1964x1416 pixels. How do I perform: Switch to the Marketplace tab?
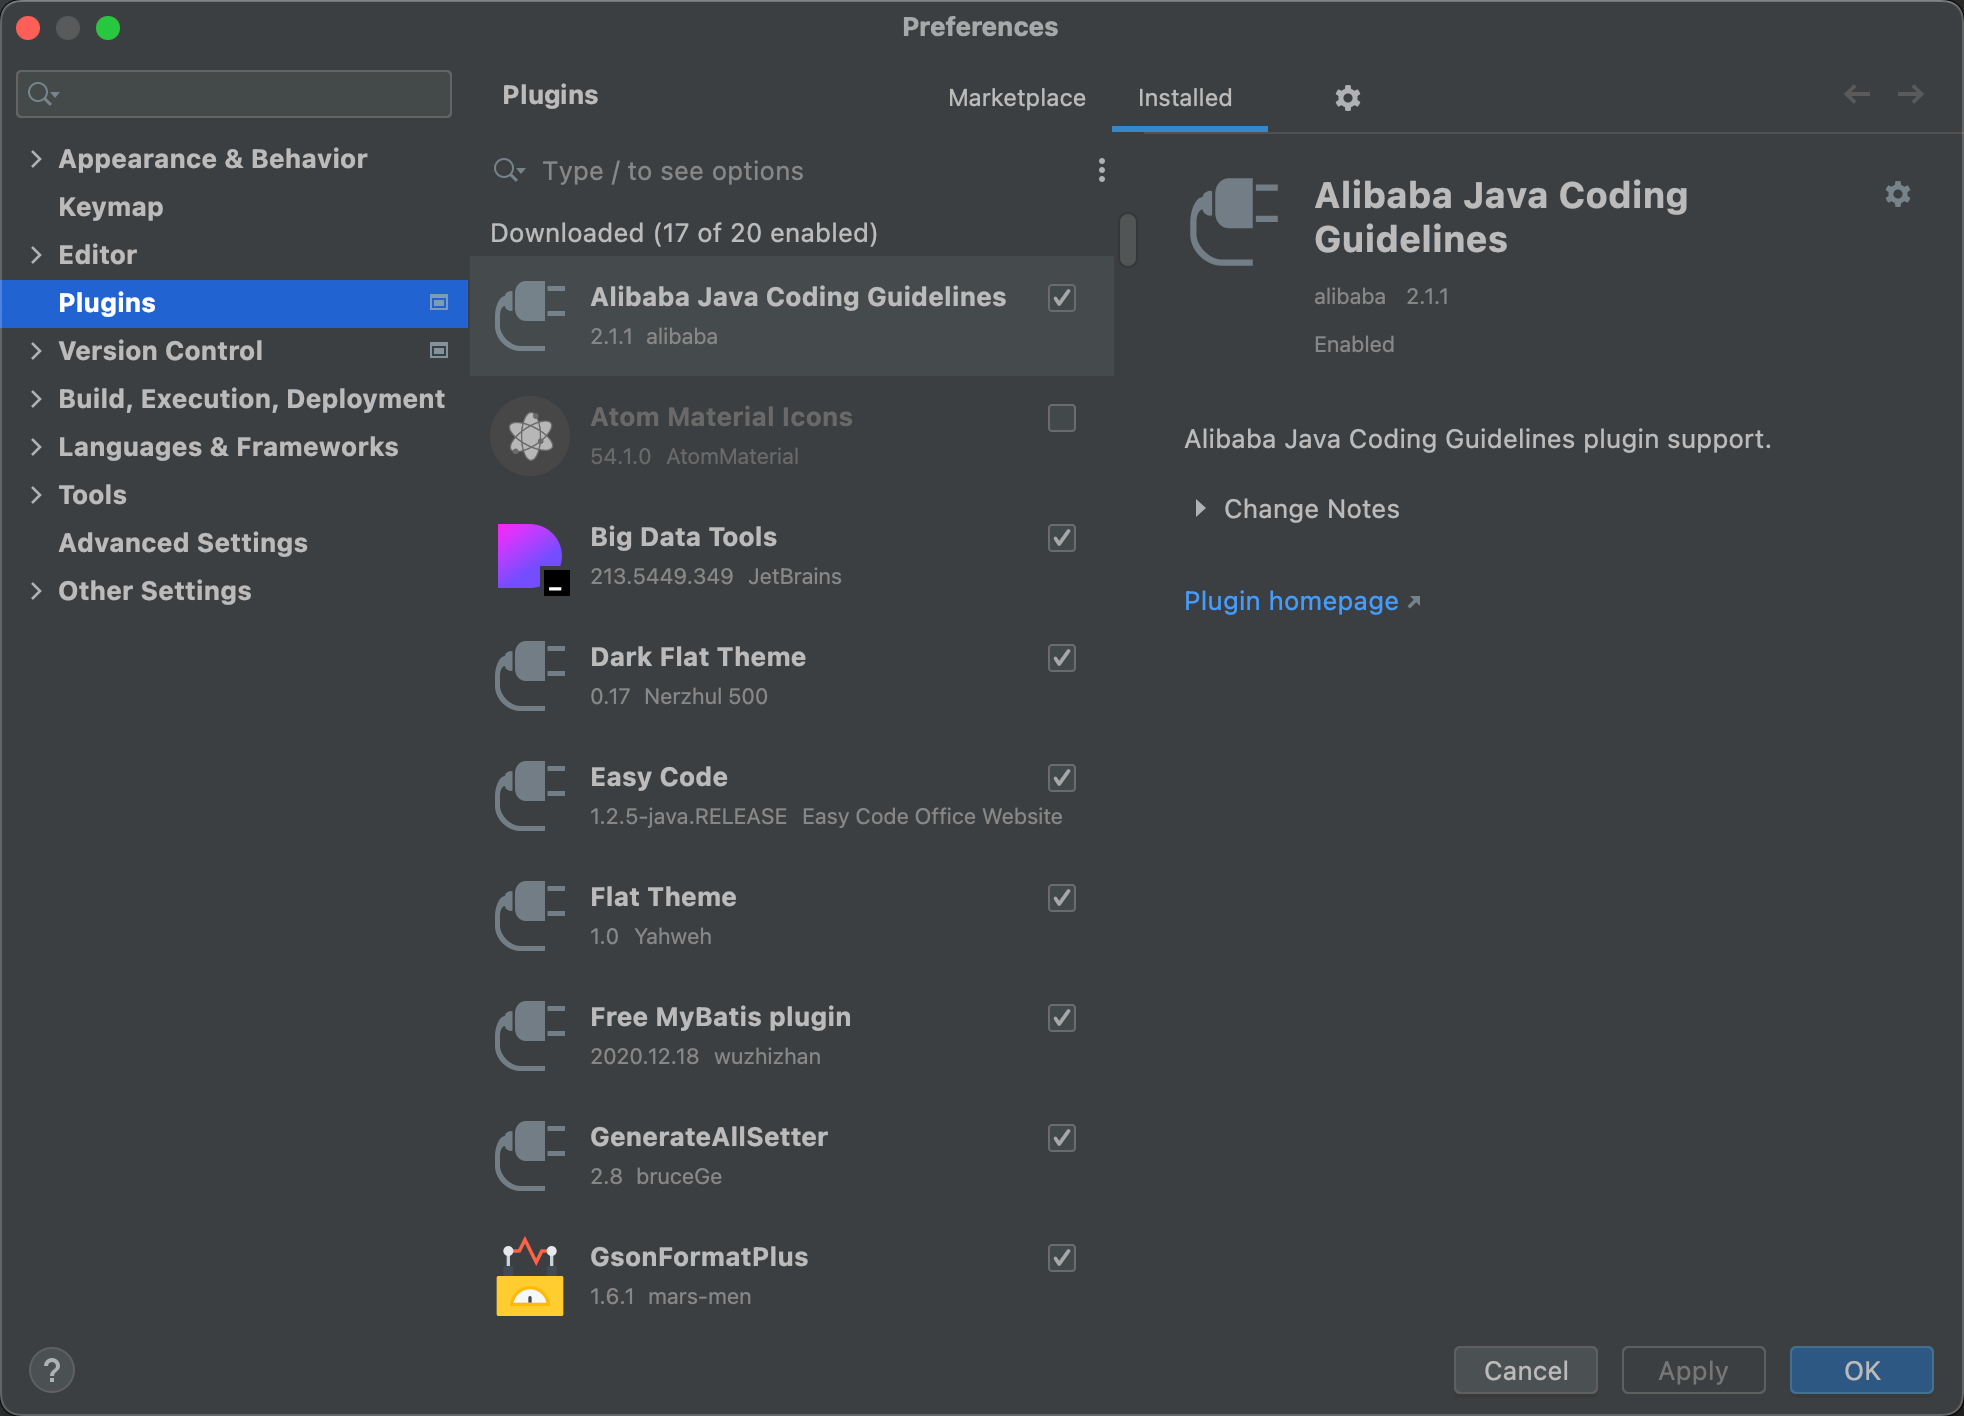[x=1016, y=98]
